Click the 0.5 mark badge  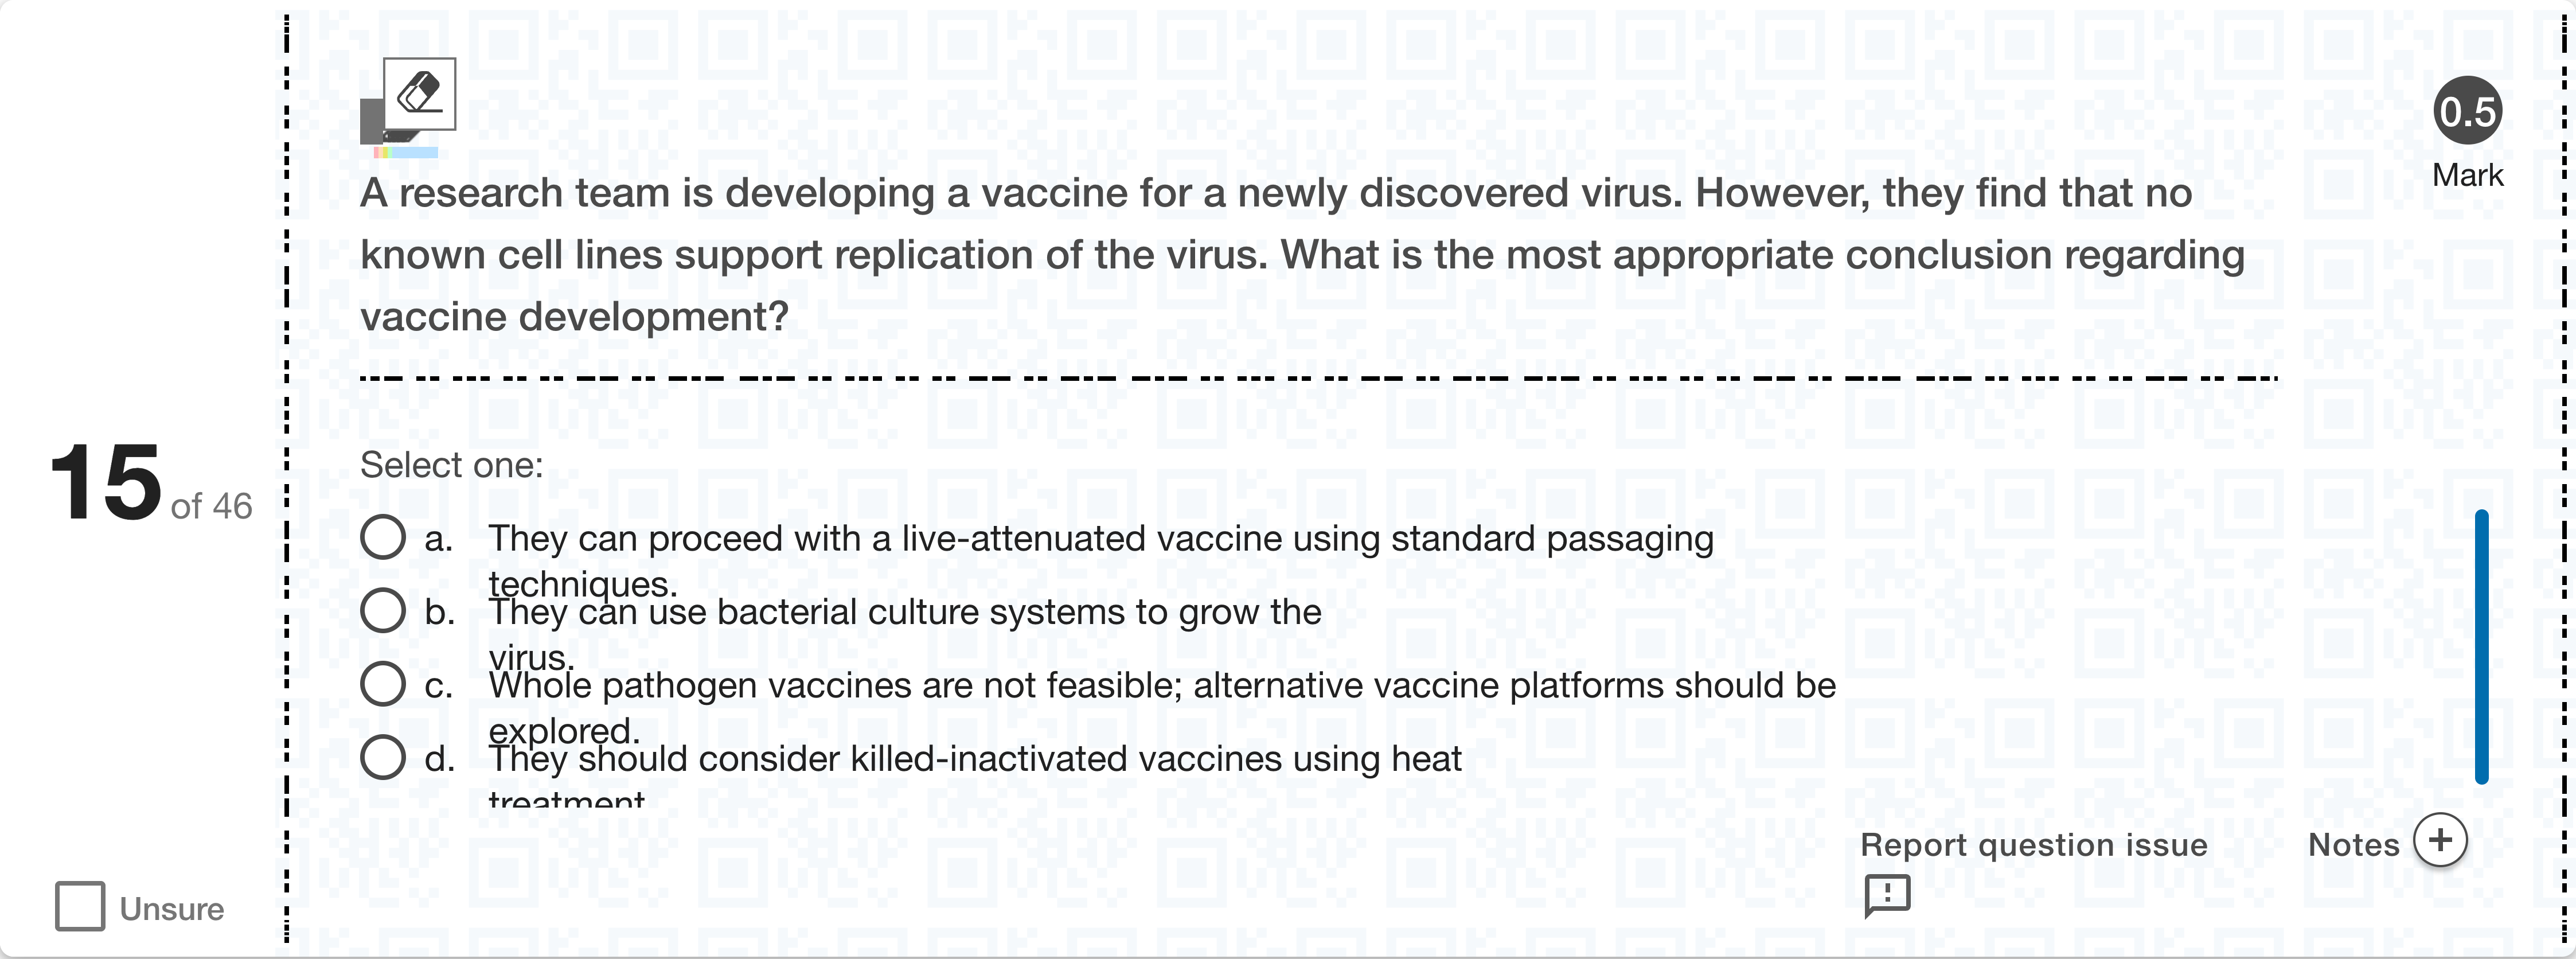click(2467, 111)
